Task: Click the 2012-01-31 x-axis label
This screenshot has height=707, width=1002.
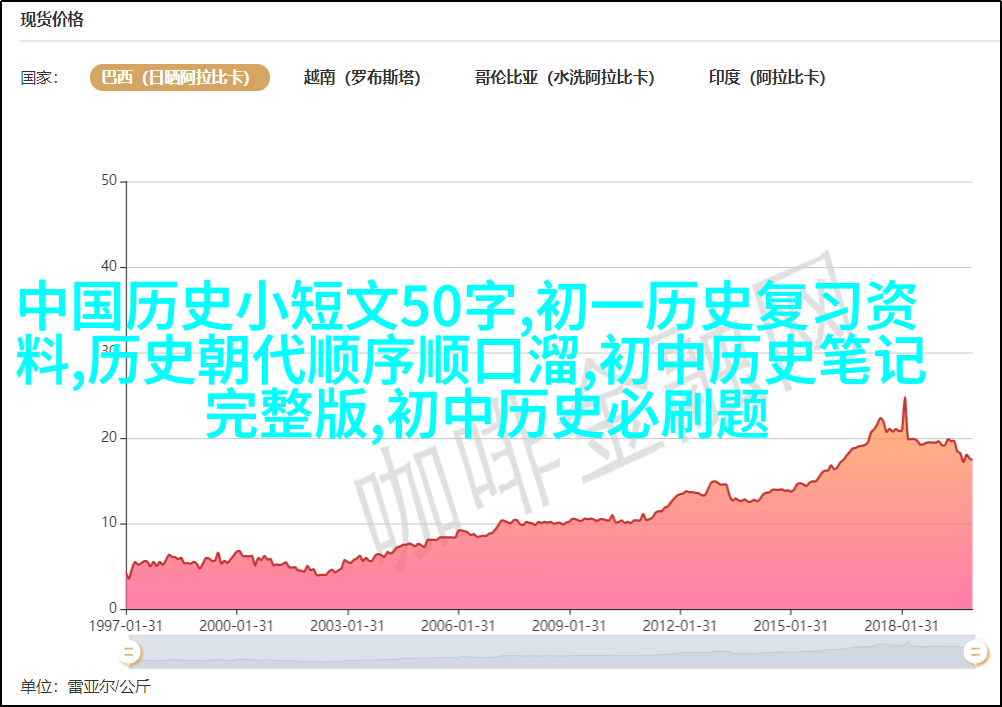Action: 681,625
